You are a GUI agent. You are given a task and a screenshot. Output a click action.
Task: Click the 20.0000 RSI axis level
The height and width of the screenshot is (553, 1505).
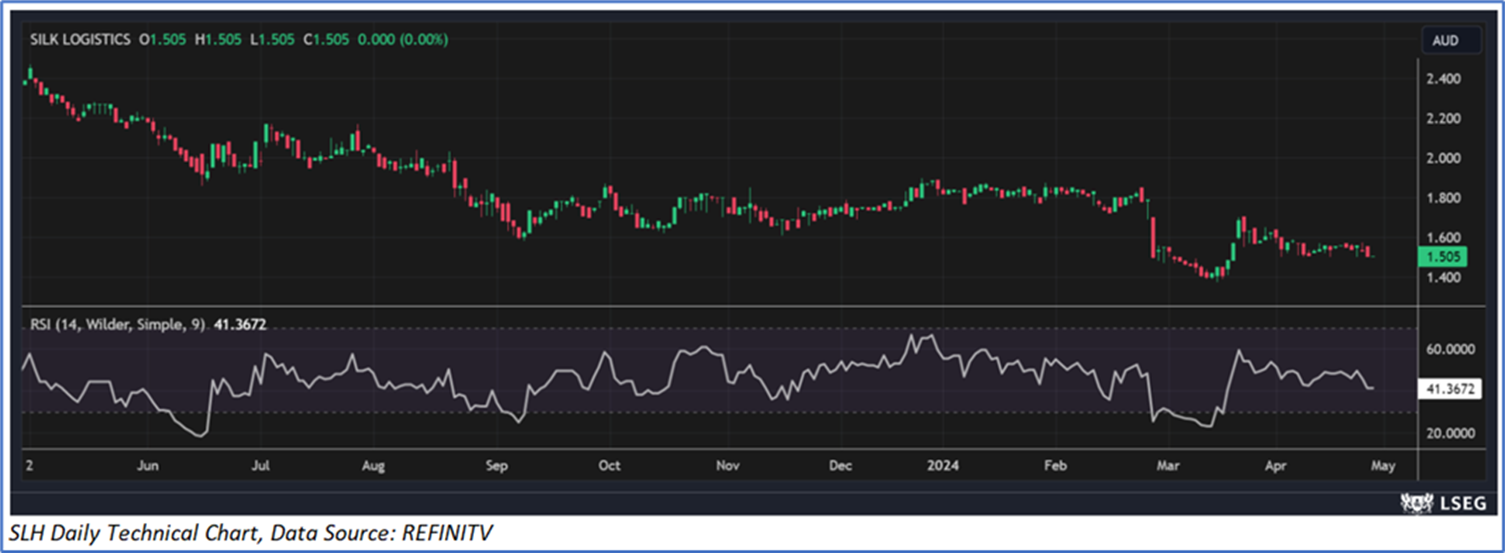1449,433
